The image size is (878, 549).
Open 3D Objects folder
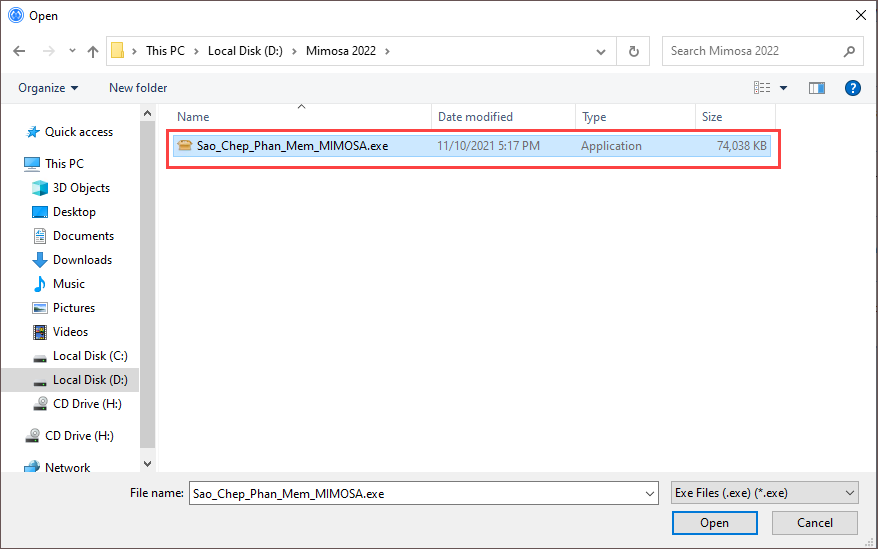tap(81, 188)
